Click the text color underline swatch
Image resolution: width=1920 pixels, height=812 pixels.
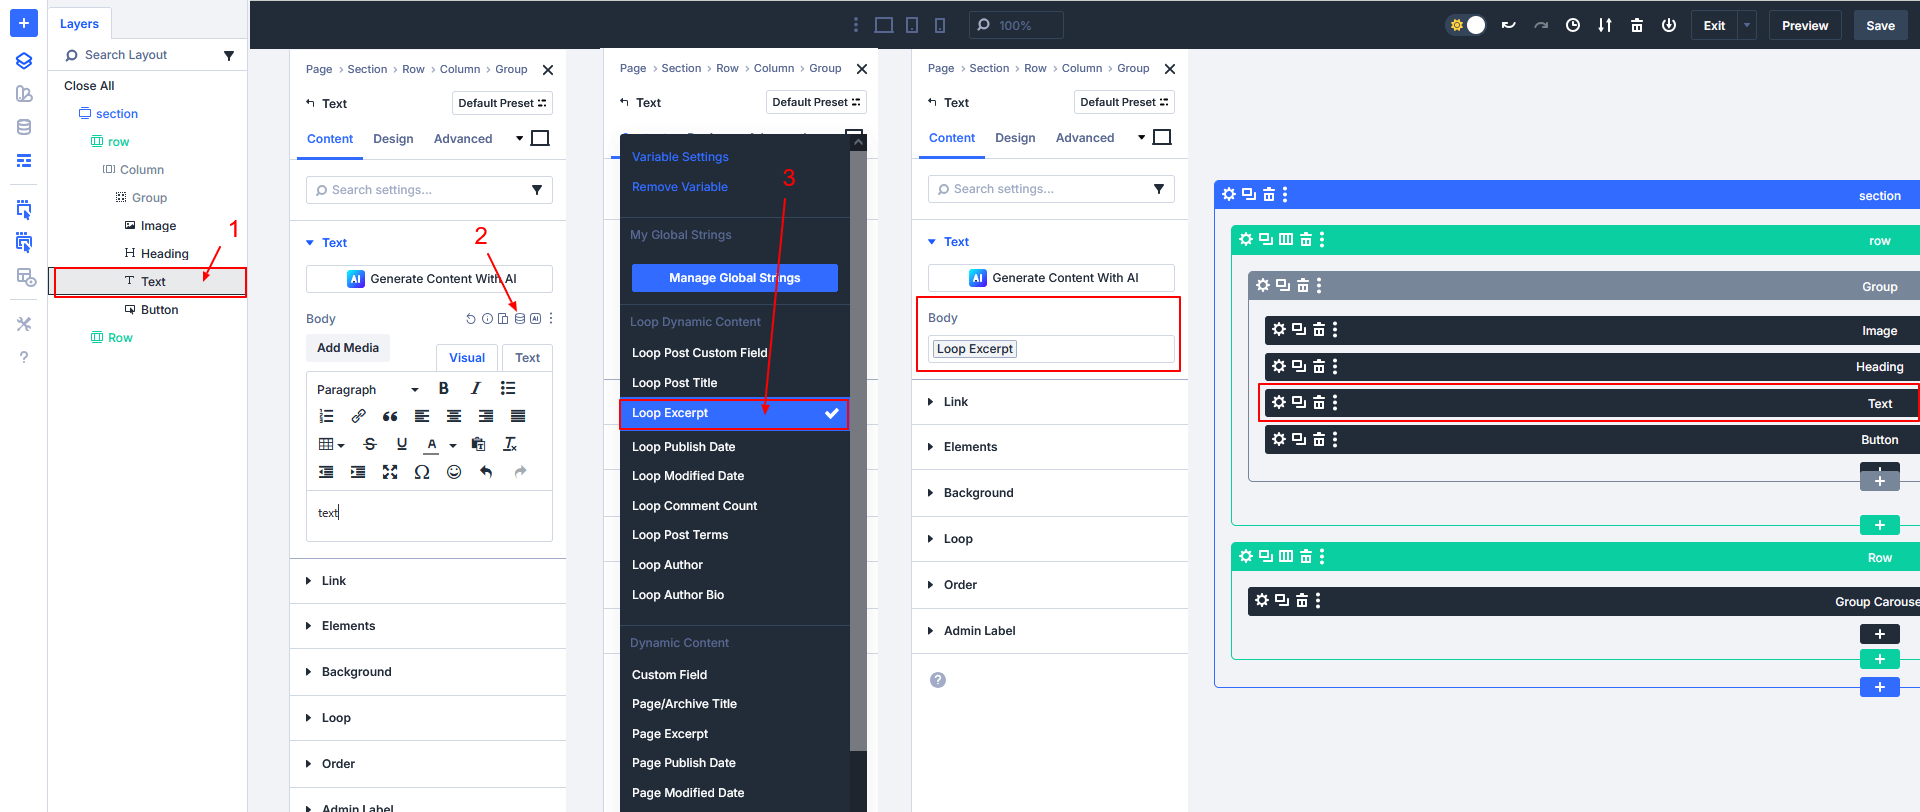tap(432, 444)
